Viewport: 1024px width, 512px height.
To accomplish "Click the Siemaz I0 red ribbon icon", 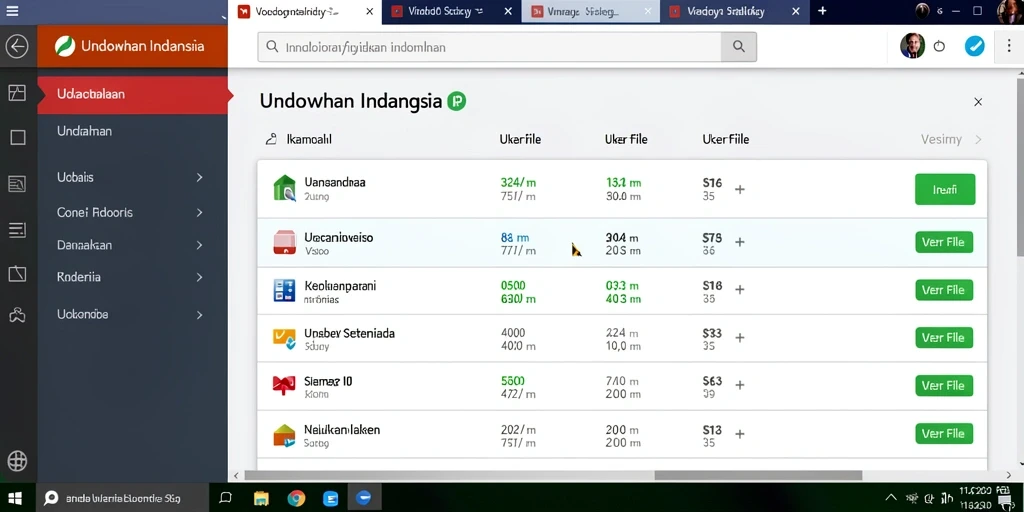I will (x=284, y=385).
